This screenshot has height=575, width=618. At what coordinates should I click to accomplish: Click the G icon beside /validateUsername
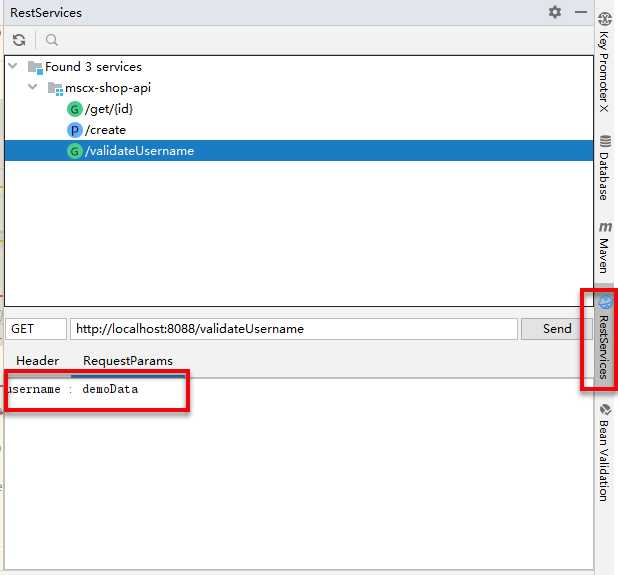tap(74, 151)
